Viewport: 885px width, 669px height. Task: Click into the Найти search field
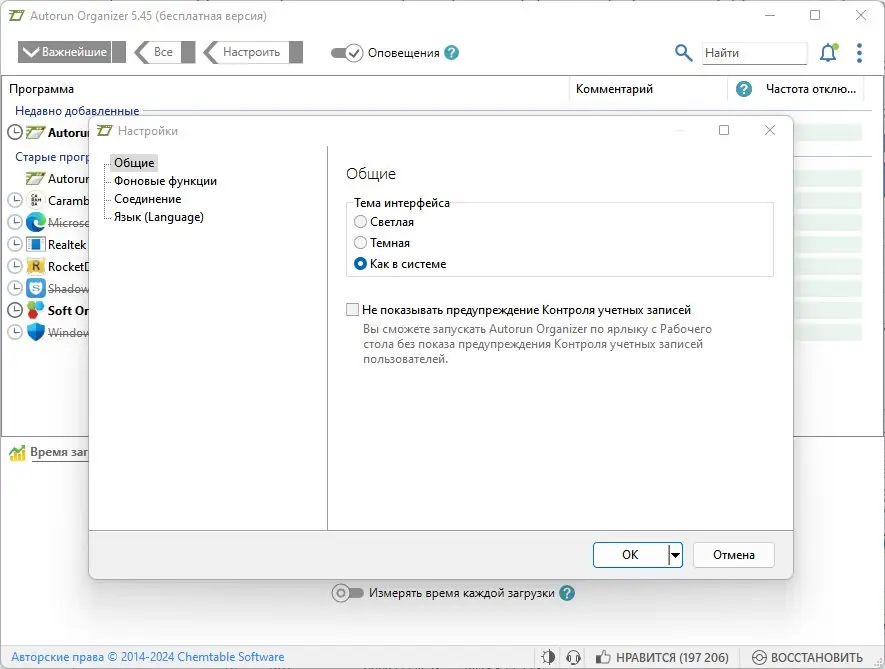tap(754, 53)
